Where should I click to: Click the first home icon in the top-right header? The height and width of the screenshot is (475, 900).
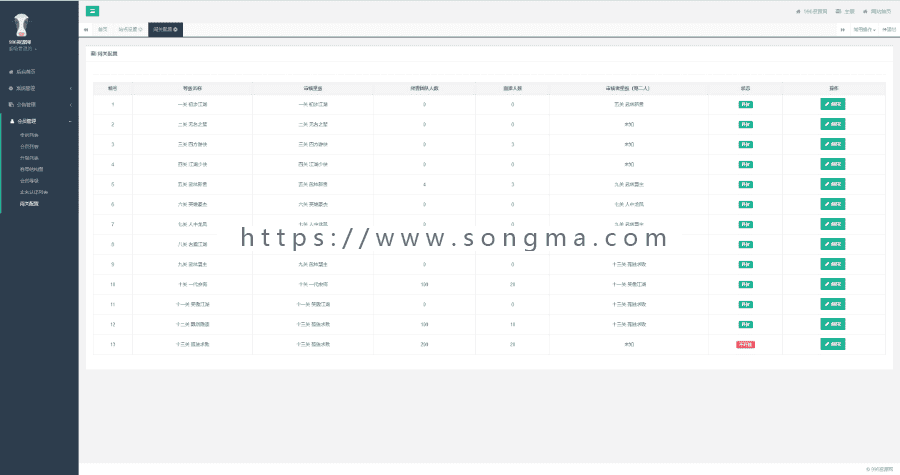pyautogui.click(x=798, y=11)
